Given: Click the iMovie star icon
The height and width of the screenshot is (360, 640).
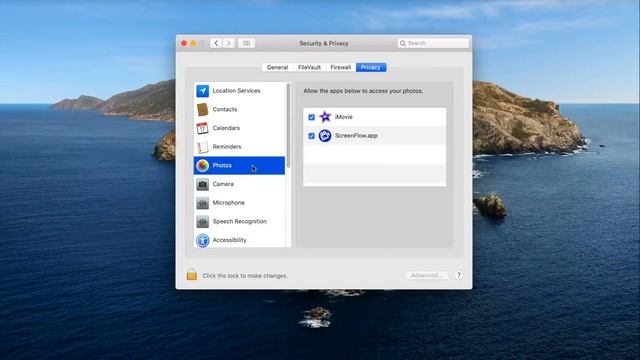Looking at the screenshot, I should [325, 117].
